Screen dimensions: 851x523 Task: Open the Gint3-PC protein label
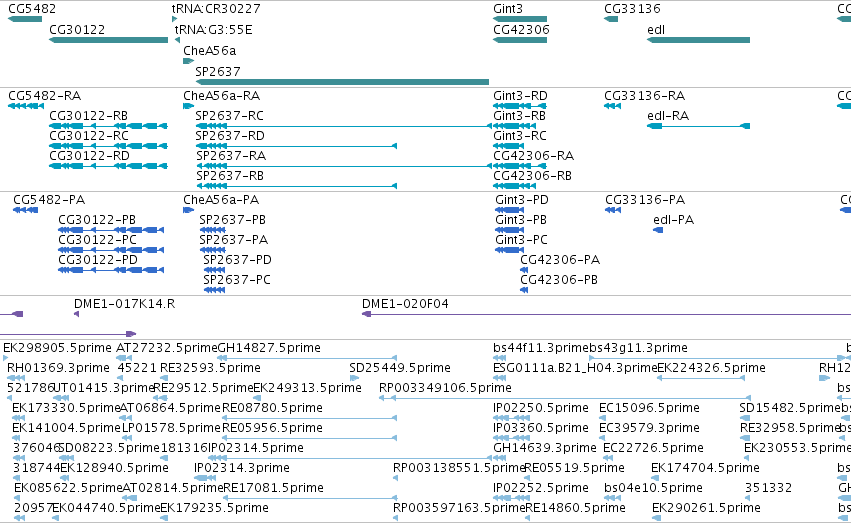click(521, 240)
